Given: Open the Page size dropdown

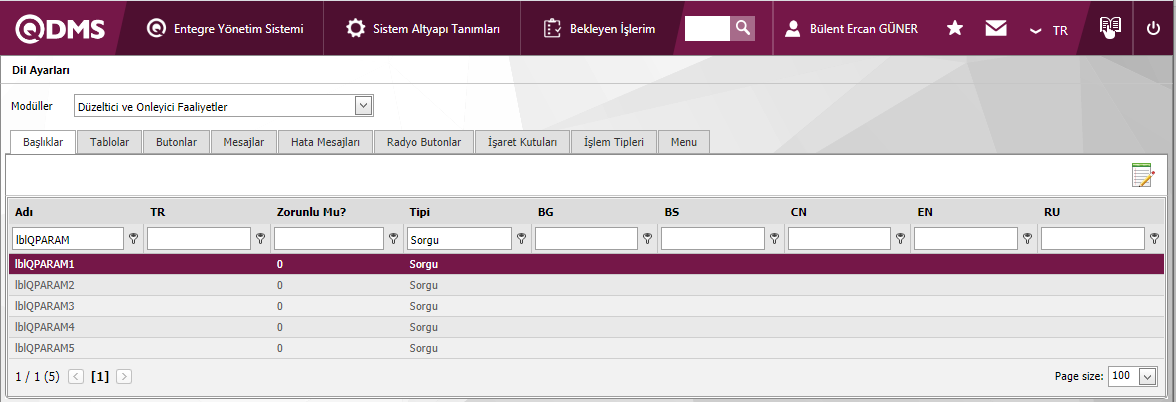Looking at the screenshot, I should [x=1147, y=377].
